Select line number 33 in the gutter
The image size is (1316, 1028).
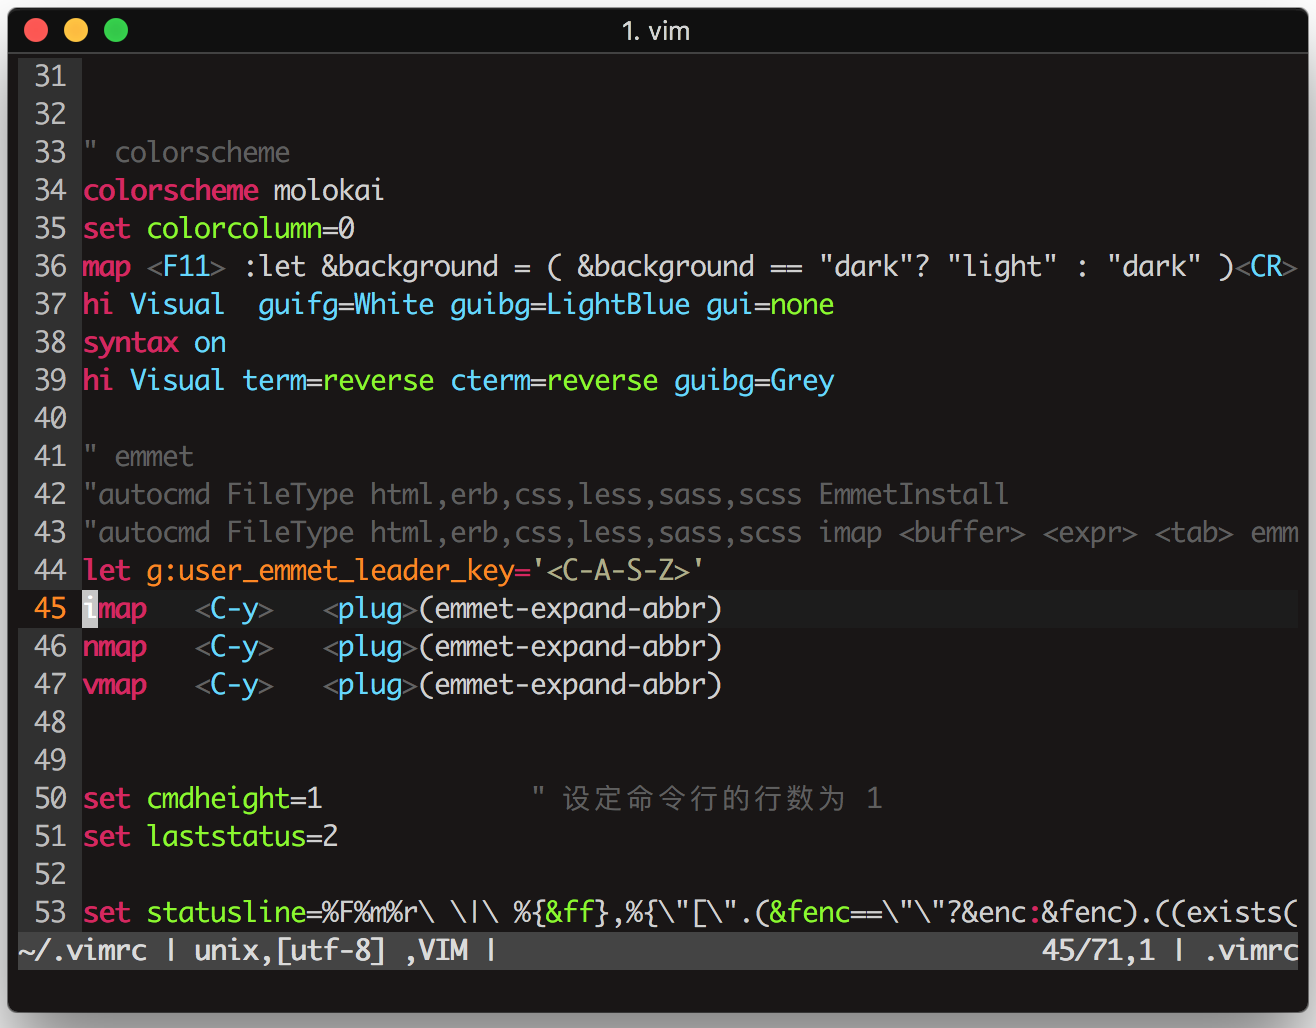[50, 152]
